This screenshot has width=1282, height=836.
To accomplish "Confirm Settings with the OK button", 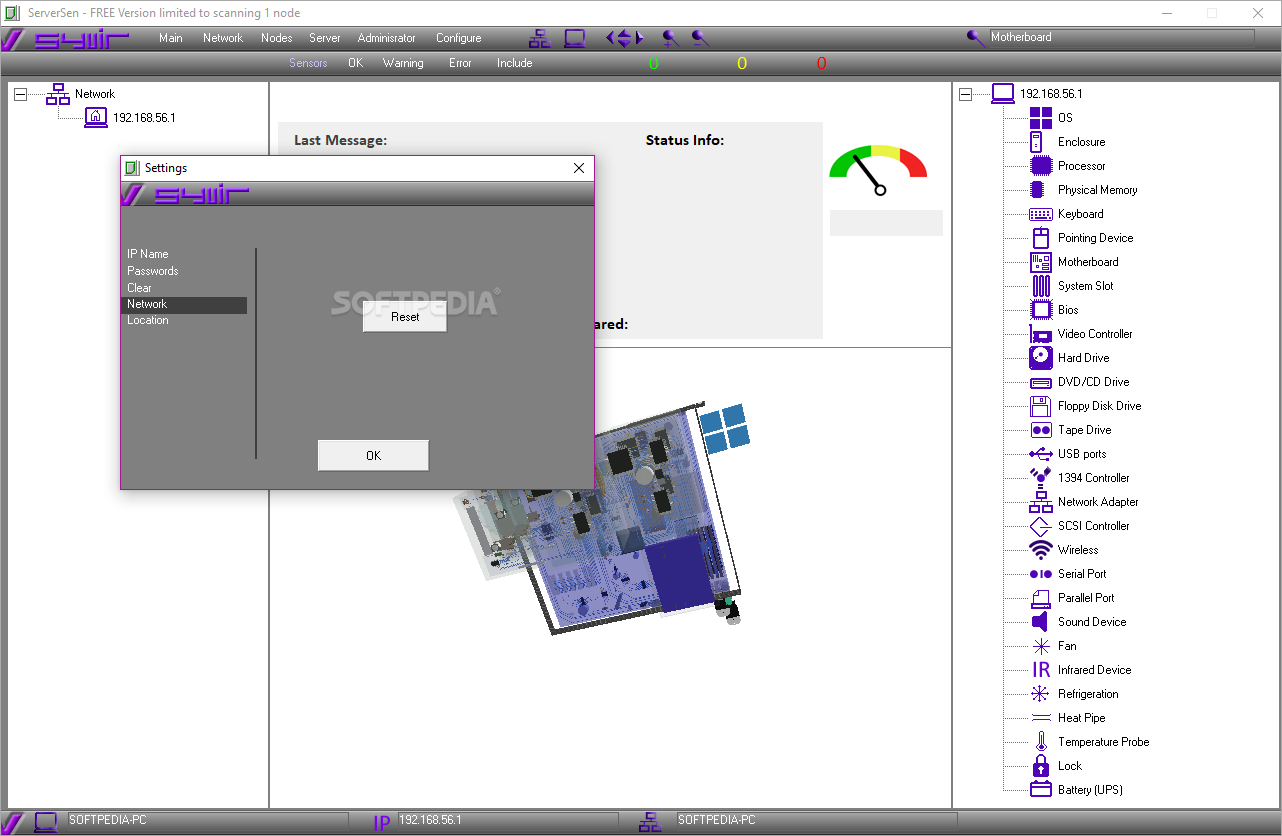I will pyautogui.click(x=373, y=455).
